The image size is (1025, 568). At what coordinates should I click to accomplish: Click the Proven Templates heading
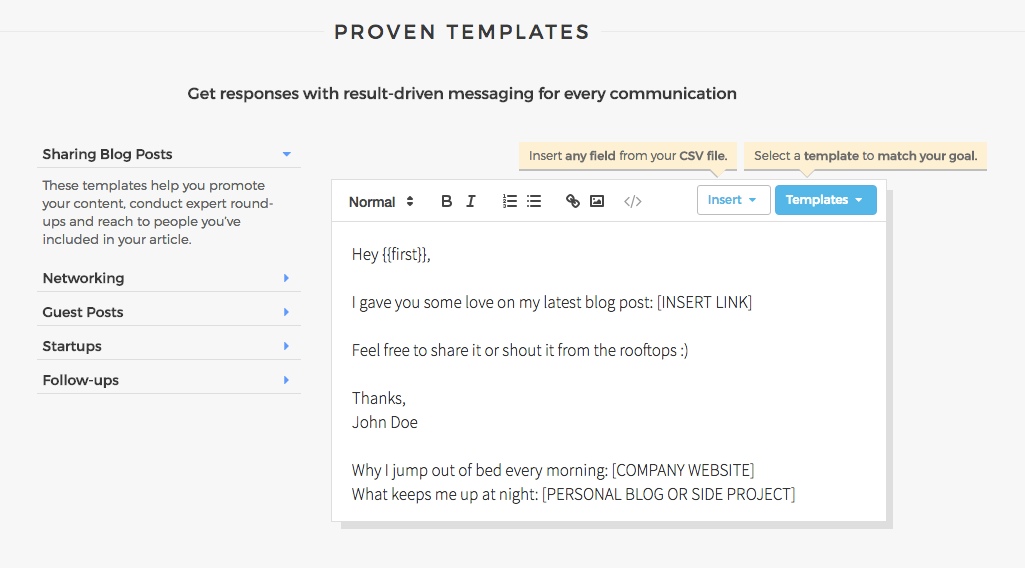462,32
